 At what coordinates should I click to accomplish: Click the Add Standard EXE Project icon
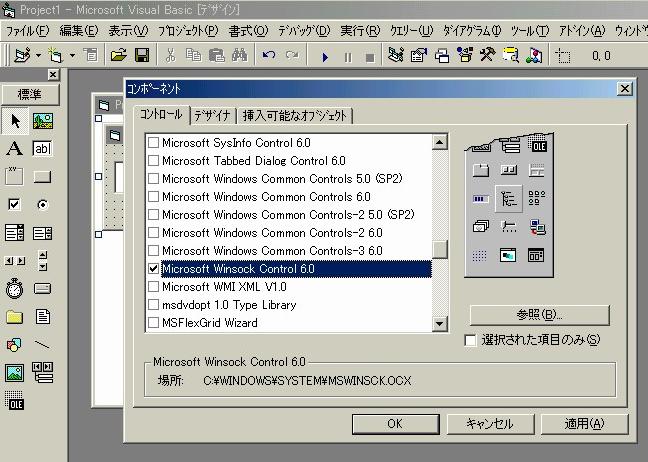click(x=22, y=55)
